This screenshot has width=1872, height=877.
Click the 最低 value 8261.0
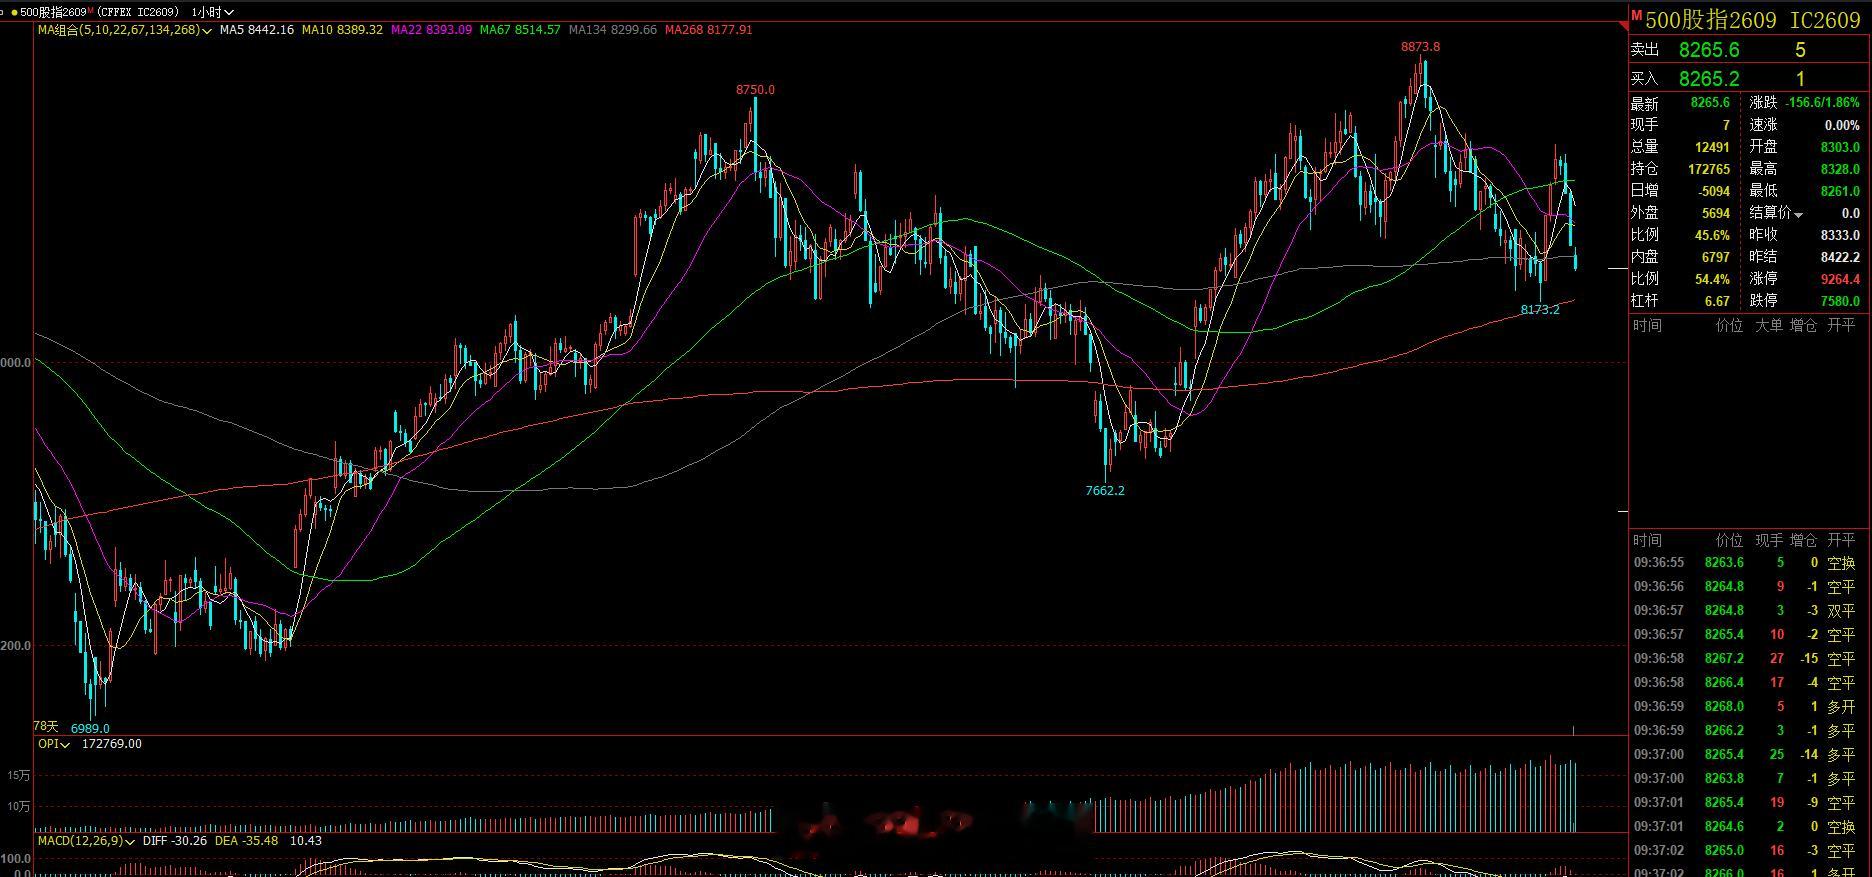(x=1841, y=191)
